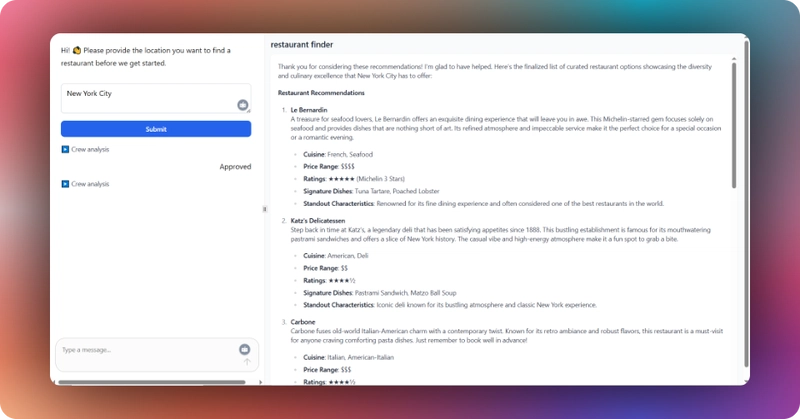The width and height of the screenshot is (800, 419).
Task: Click the blue play icon beside the second Crew analysis
Action: [x=65, y=184]
